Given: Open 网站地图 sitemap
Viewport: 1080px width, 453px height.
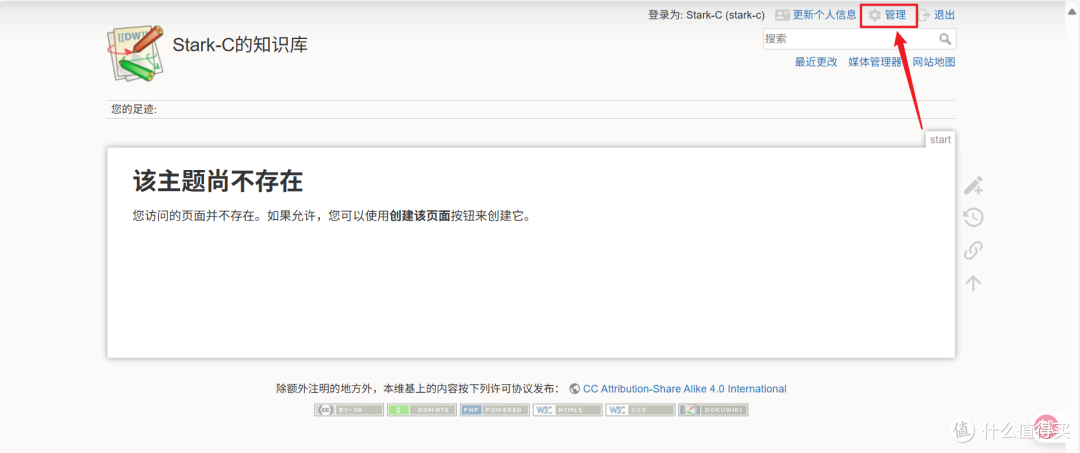Looking at the screenshot, I should 934,62.
